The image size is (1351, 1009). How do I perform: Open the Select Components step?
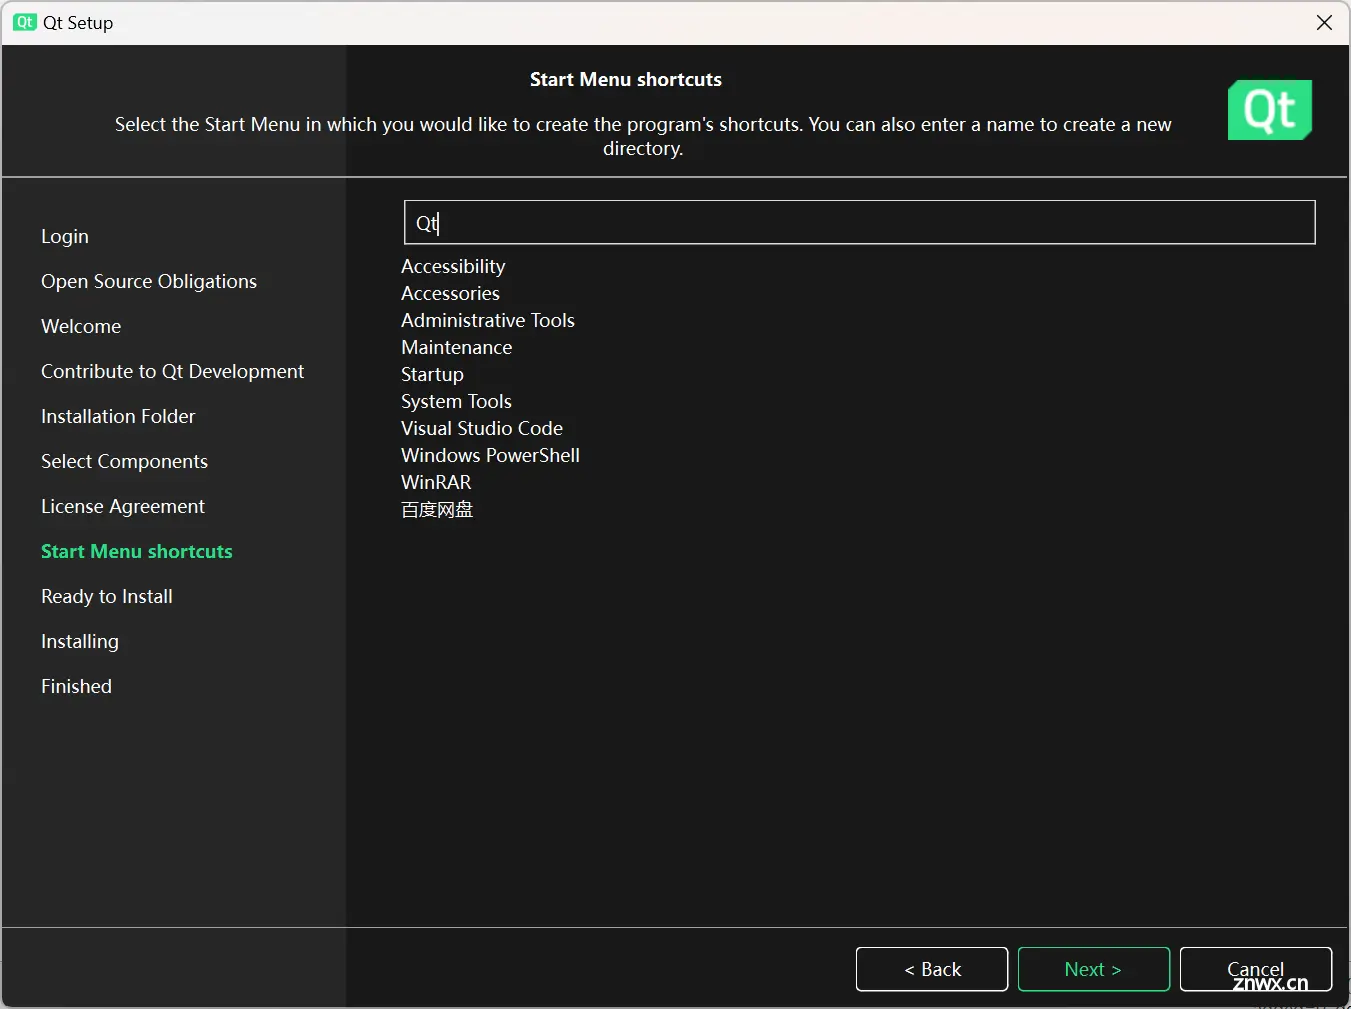(x=124, y=461)
